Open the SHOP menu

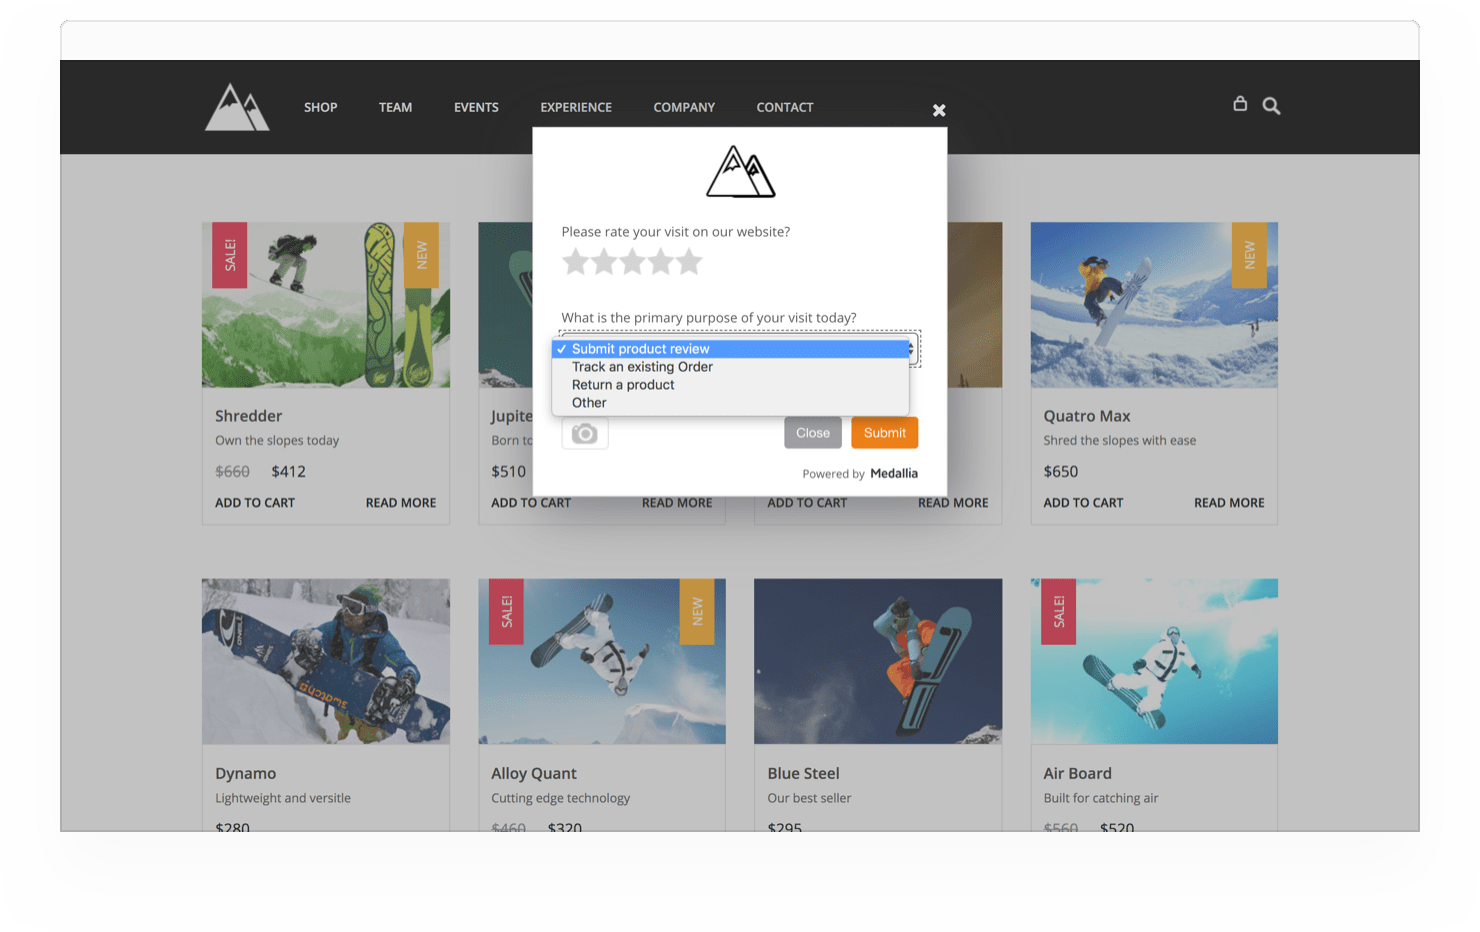(x=320, y=107)
